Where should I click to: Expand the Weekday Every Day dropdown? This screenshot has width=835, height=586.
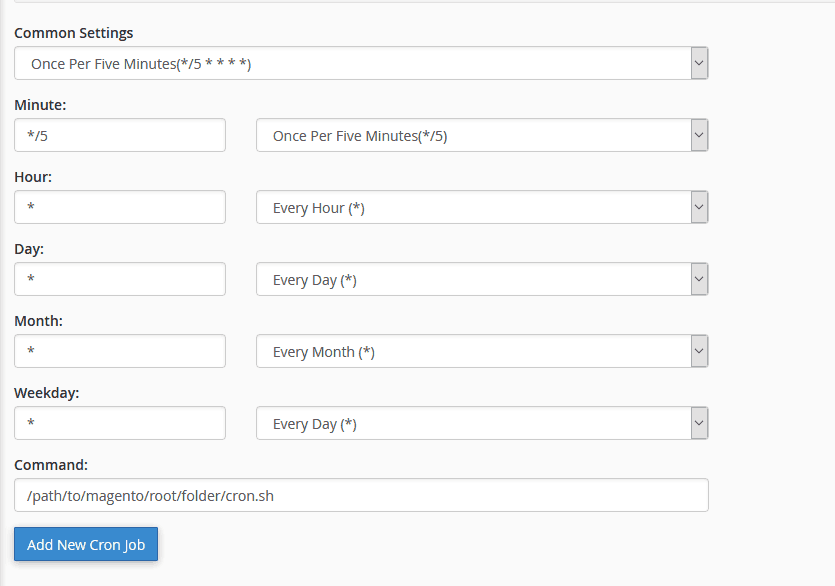(480, 423)
